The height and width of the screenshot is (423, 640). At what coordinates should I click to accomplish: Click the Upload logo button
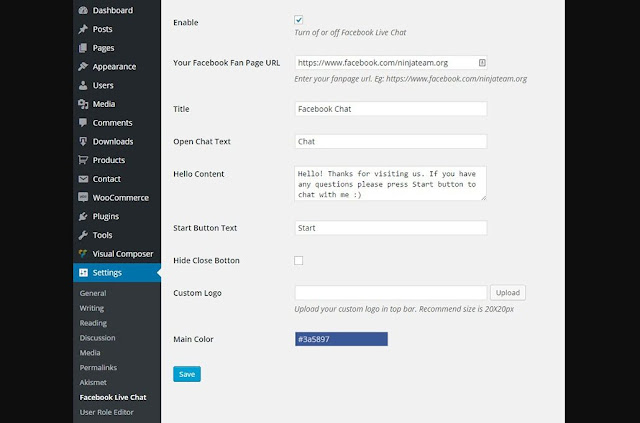(x=508, y=293)
